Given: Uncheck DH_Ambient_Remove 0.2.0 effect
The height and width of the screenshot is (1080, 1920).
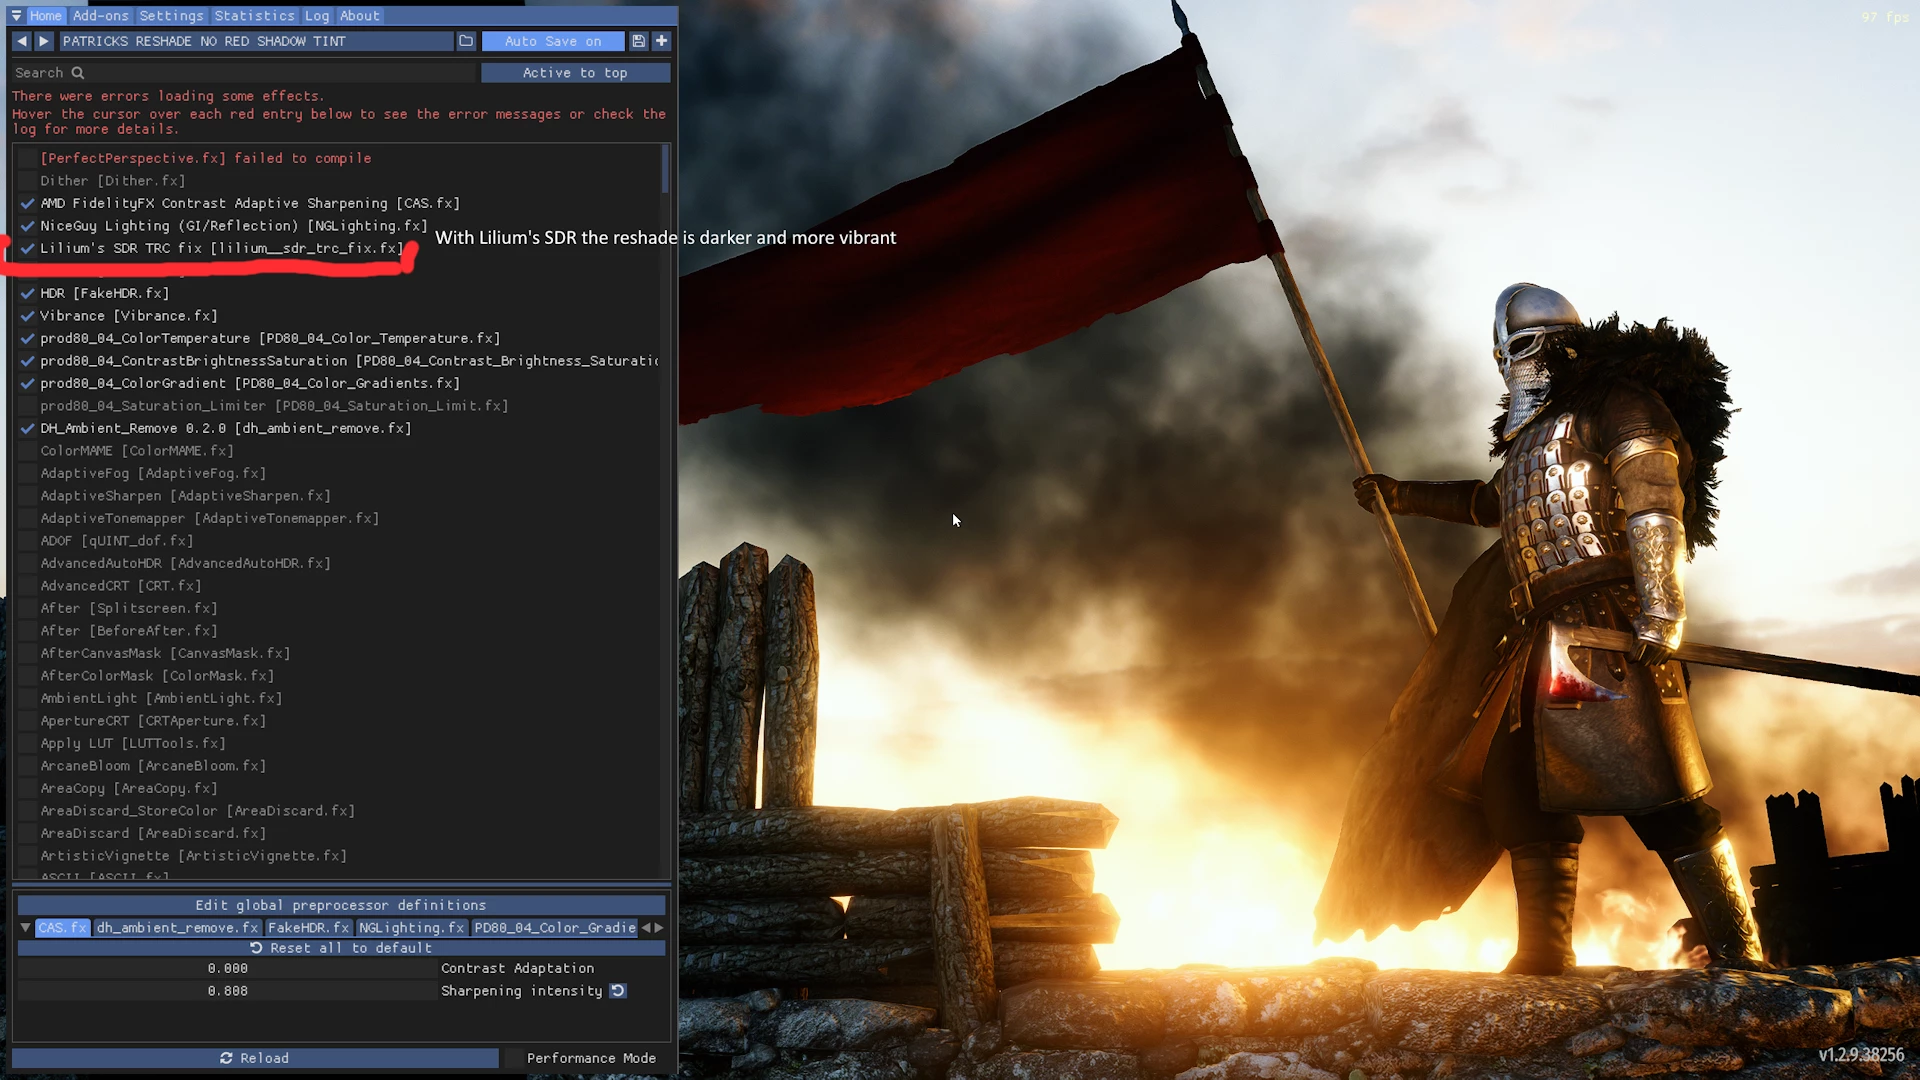Looking at the screenshot, I should 28,428.
